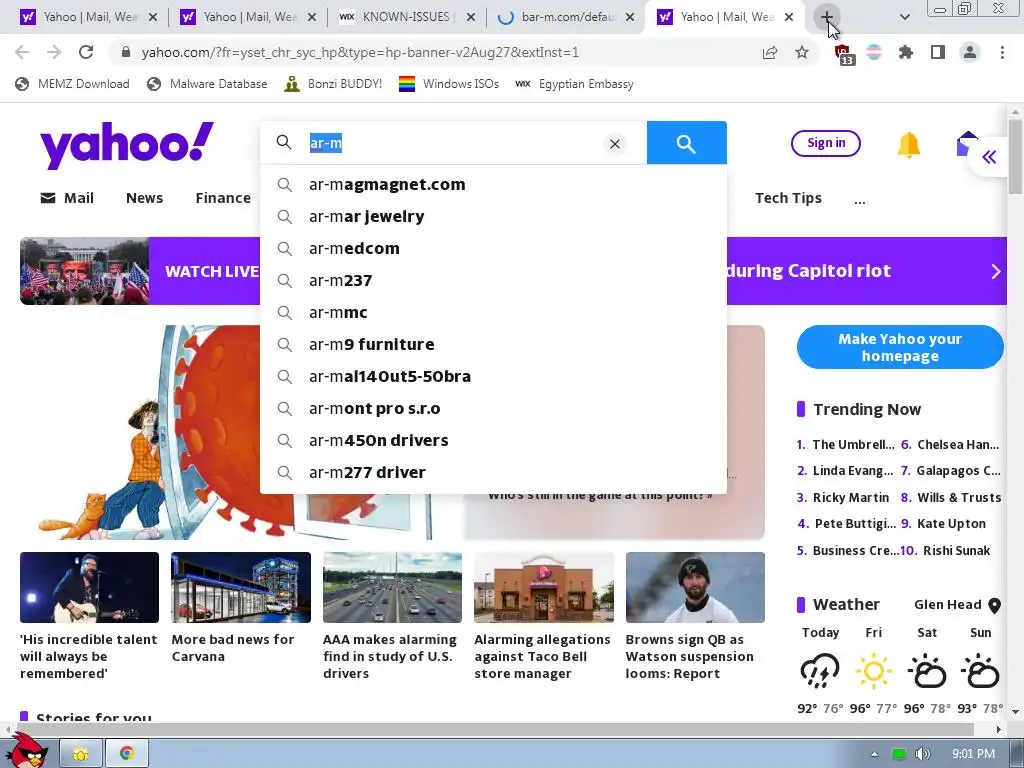Open the Chrome profile avatar
This screenshot has width=1024, height=768.
[970, 52]
